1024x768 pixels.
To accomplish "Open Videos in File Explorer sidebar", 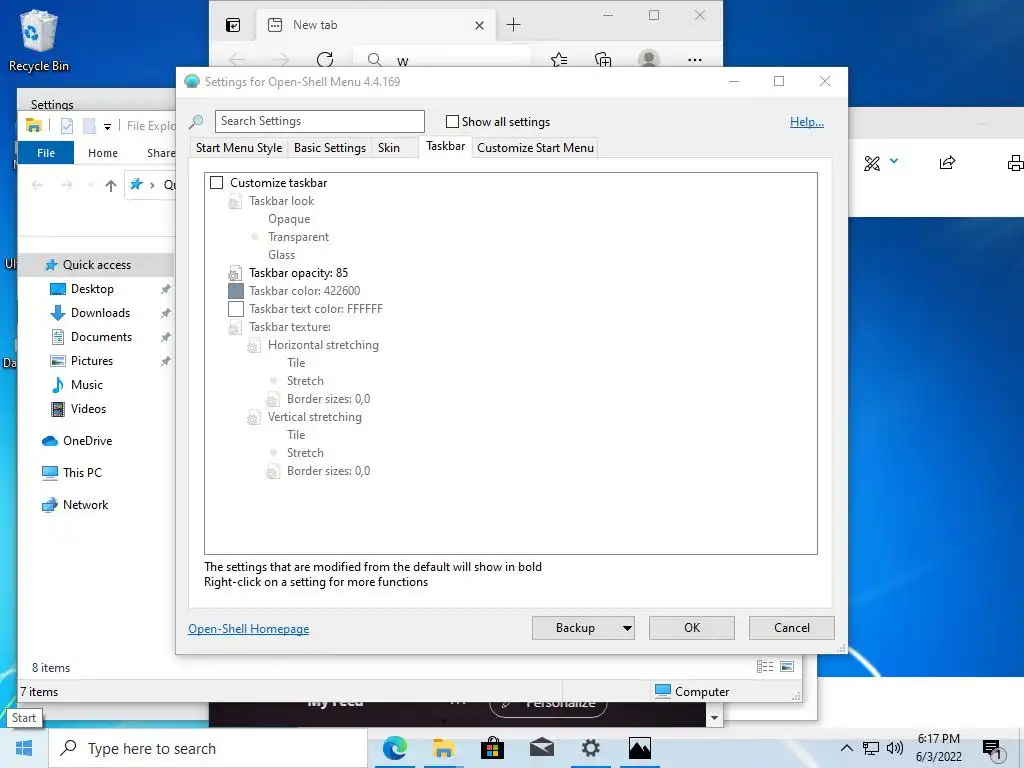I will coord(88,409).
